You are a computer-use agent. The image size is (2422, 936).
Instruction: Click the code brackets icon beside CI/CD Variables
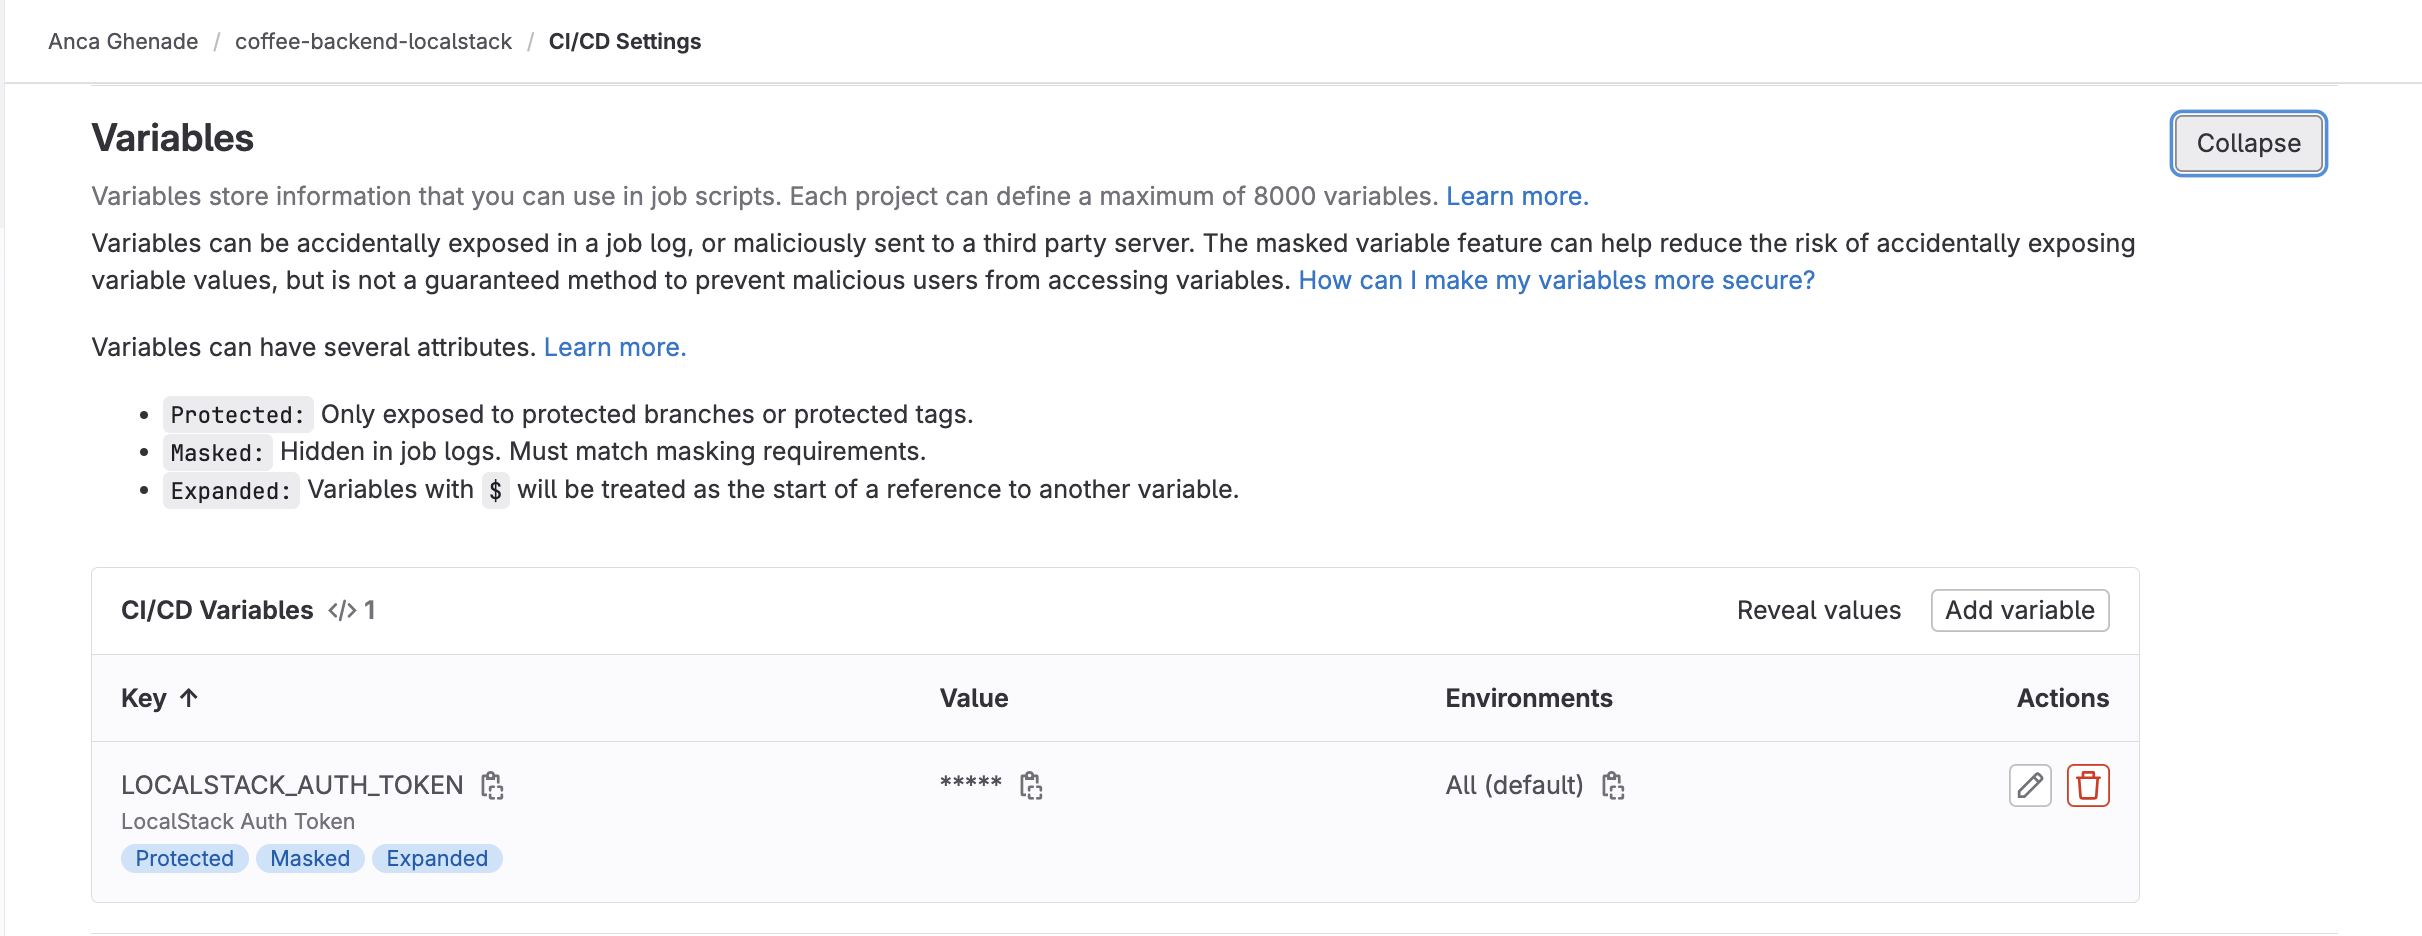pos(340,610)
